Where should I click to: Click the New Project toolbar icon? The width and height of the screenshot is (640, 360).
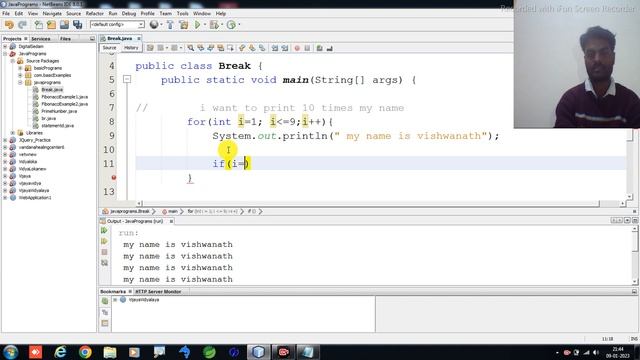[51, 24]
